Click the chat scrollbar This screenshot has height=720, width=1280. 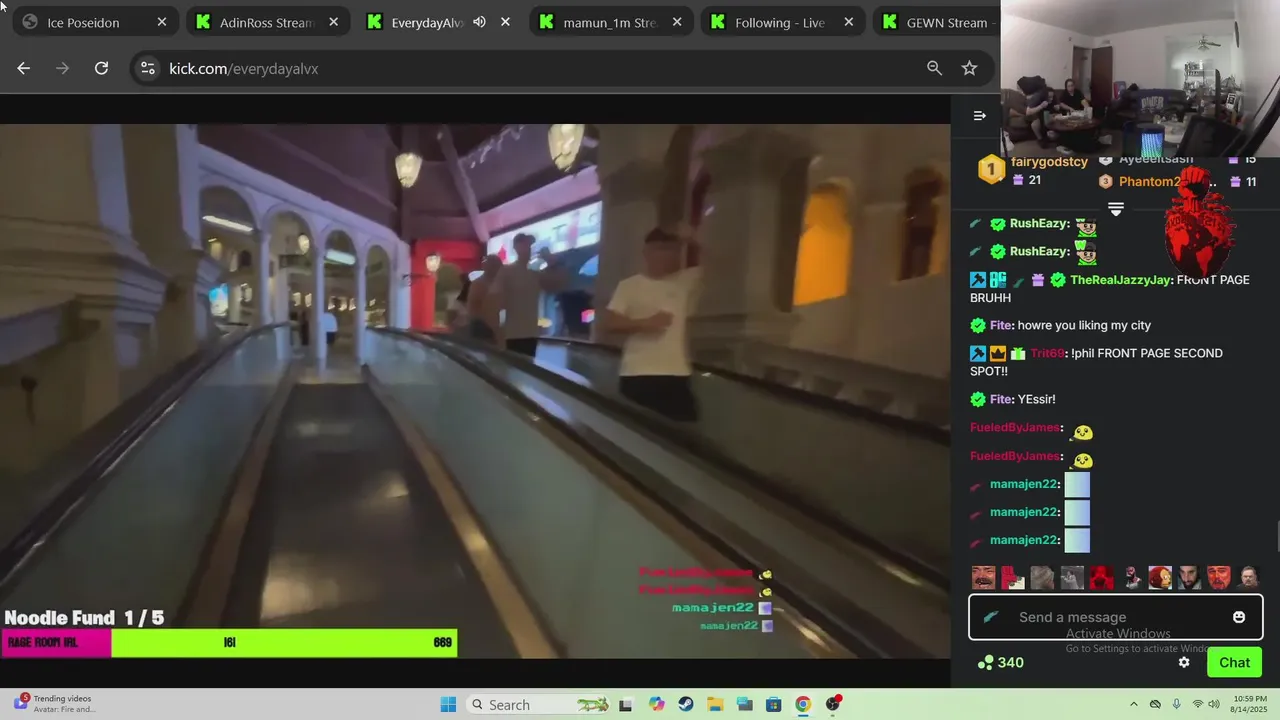(x=1276, y=537)
